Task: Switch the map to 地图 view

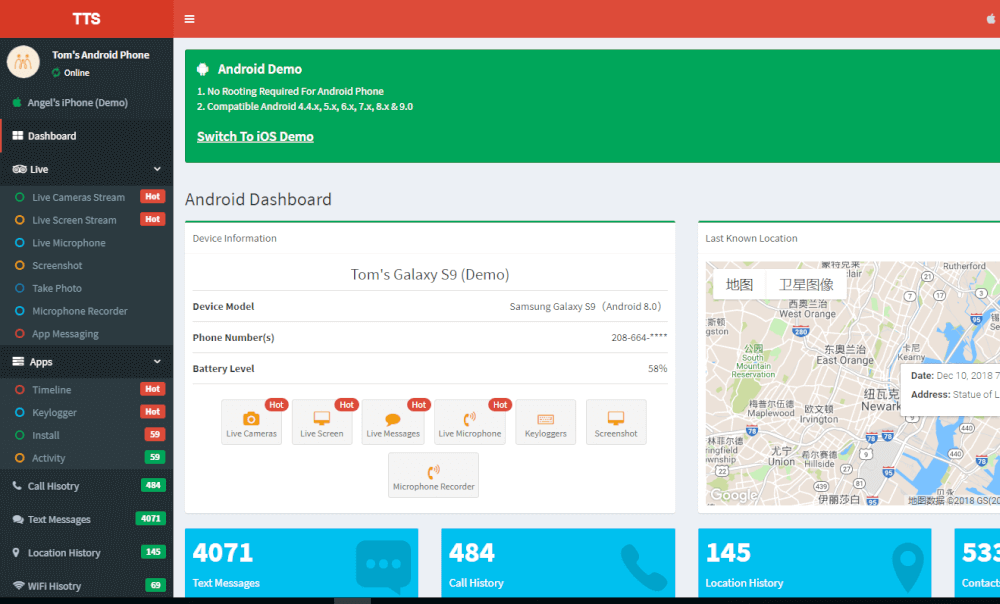Action: 739,284
